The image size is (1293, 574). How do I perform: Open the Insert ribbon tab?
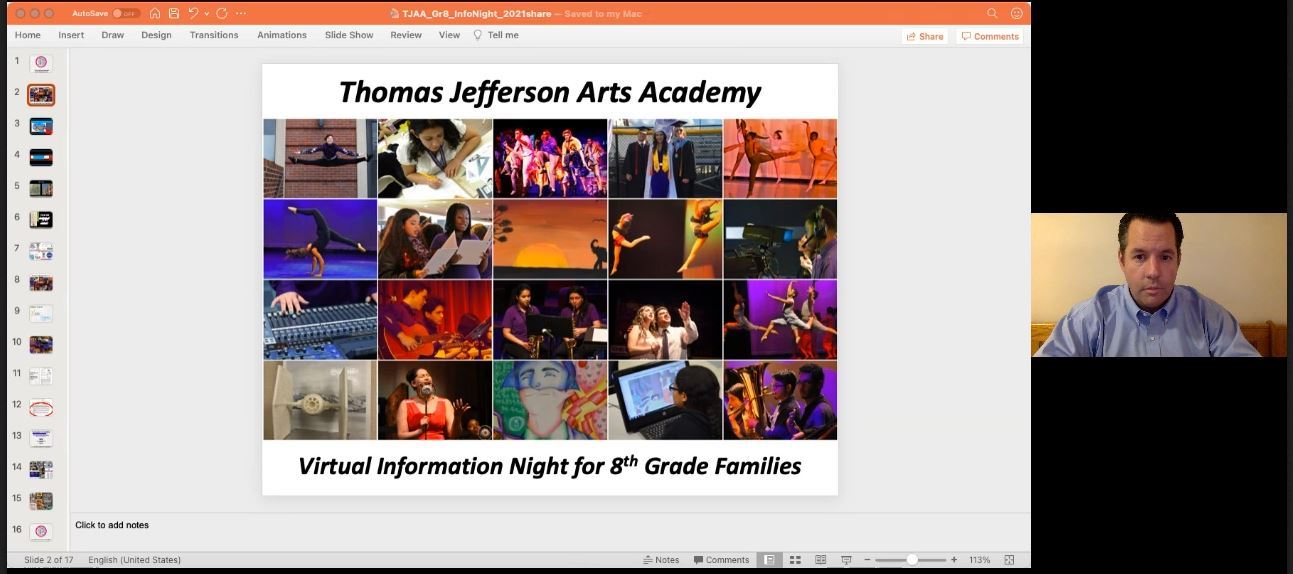tap(71, 35)
